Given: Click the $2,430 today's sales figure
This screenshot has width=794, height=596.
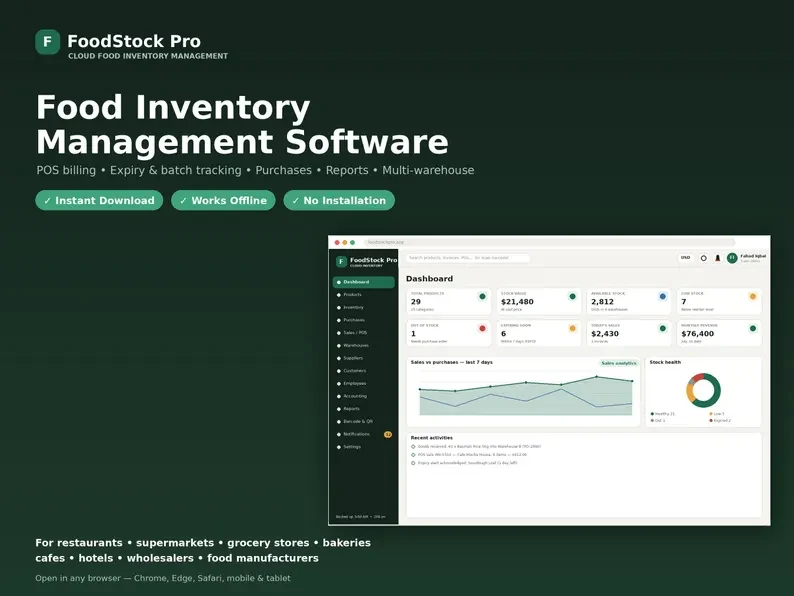Looking at the screenshot, I should (605, 334).
